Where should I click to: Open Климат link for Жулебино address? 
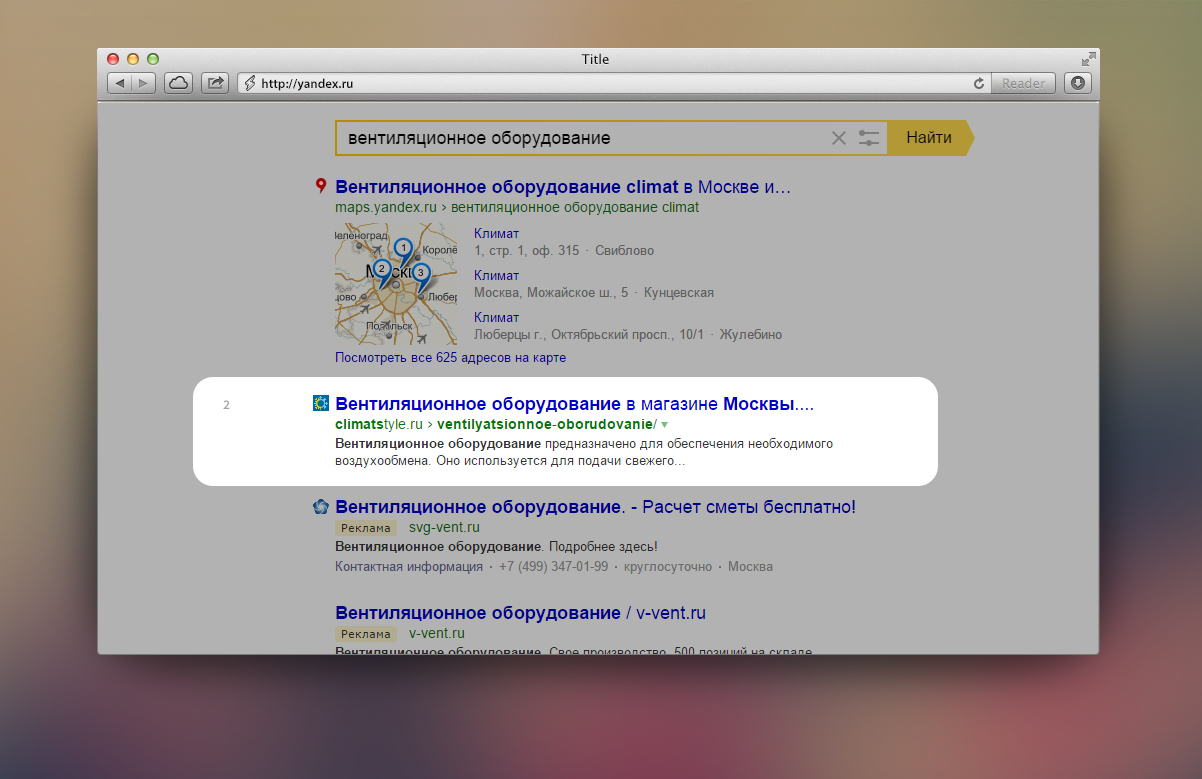click(x=497, y=318)
